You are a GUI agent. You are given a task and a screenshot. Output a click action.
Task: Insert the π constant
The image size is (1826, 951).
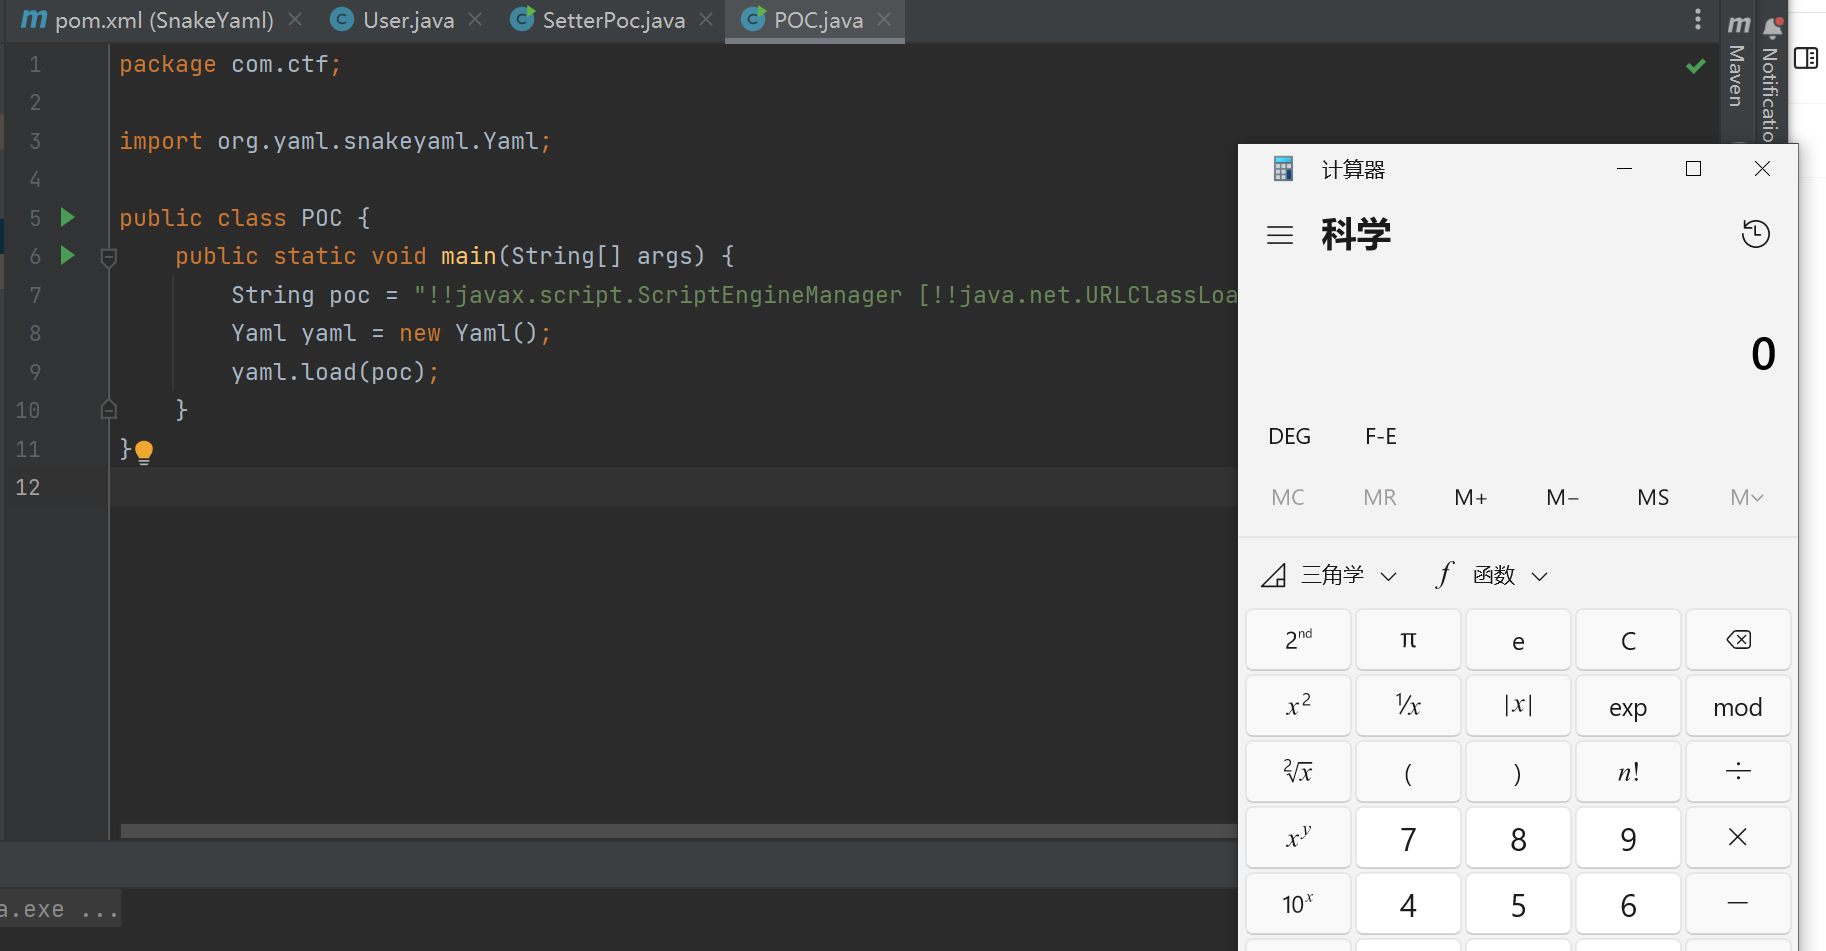[x=1408, y=640]
